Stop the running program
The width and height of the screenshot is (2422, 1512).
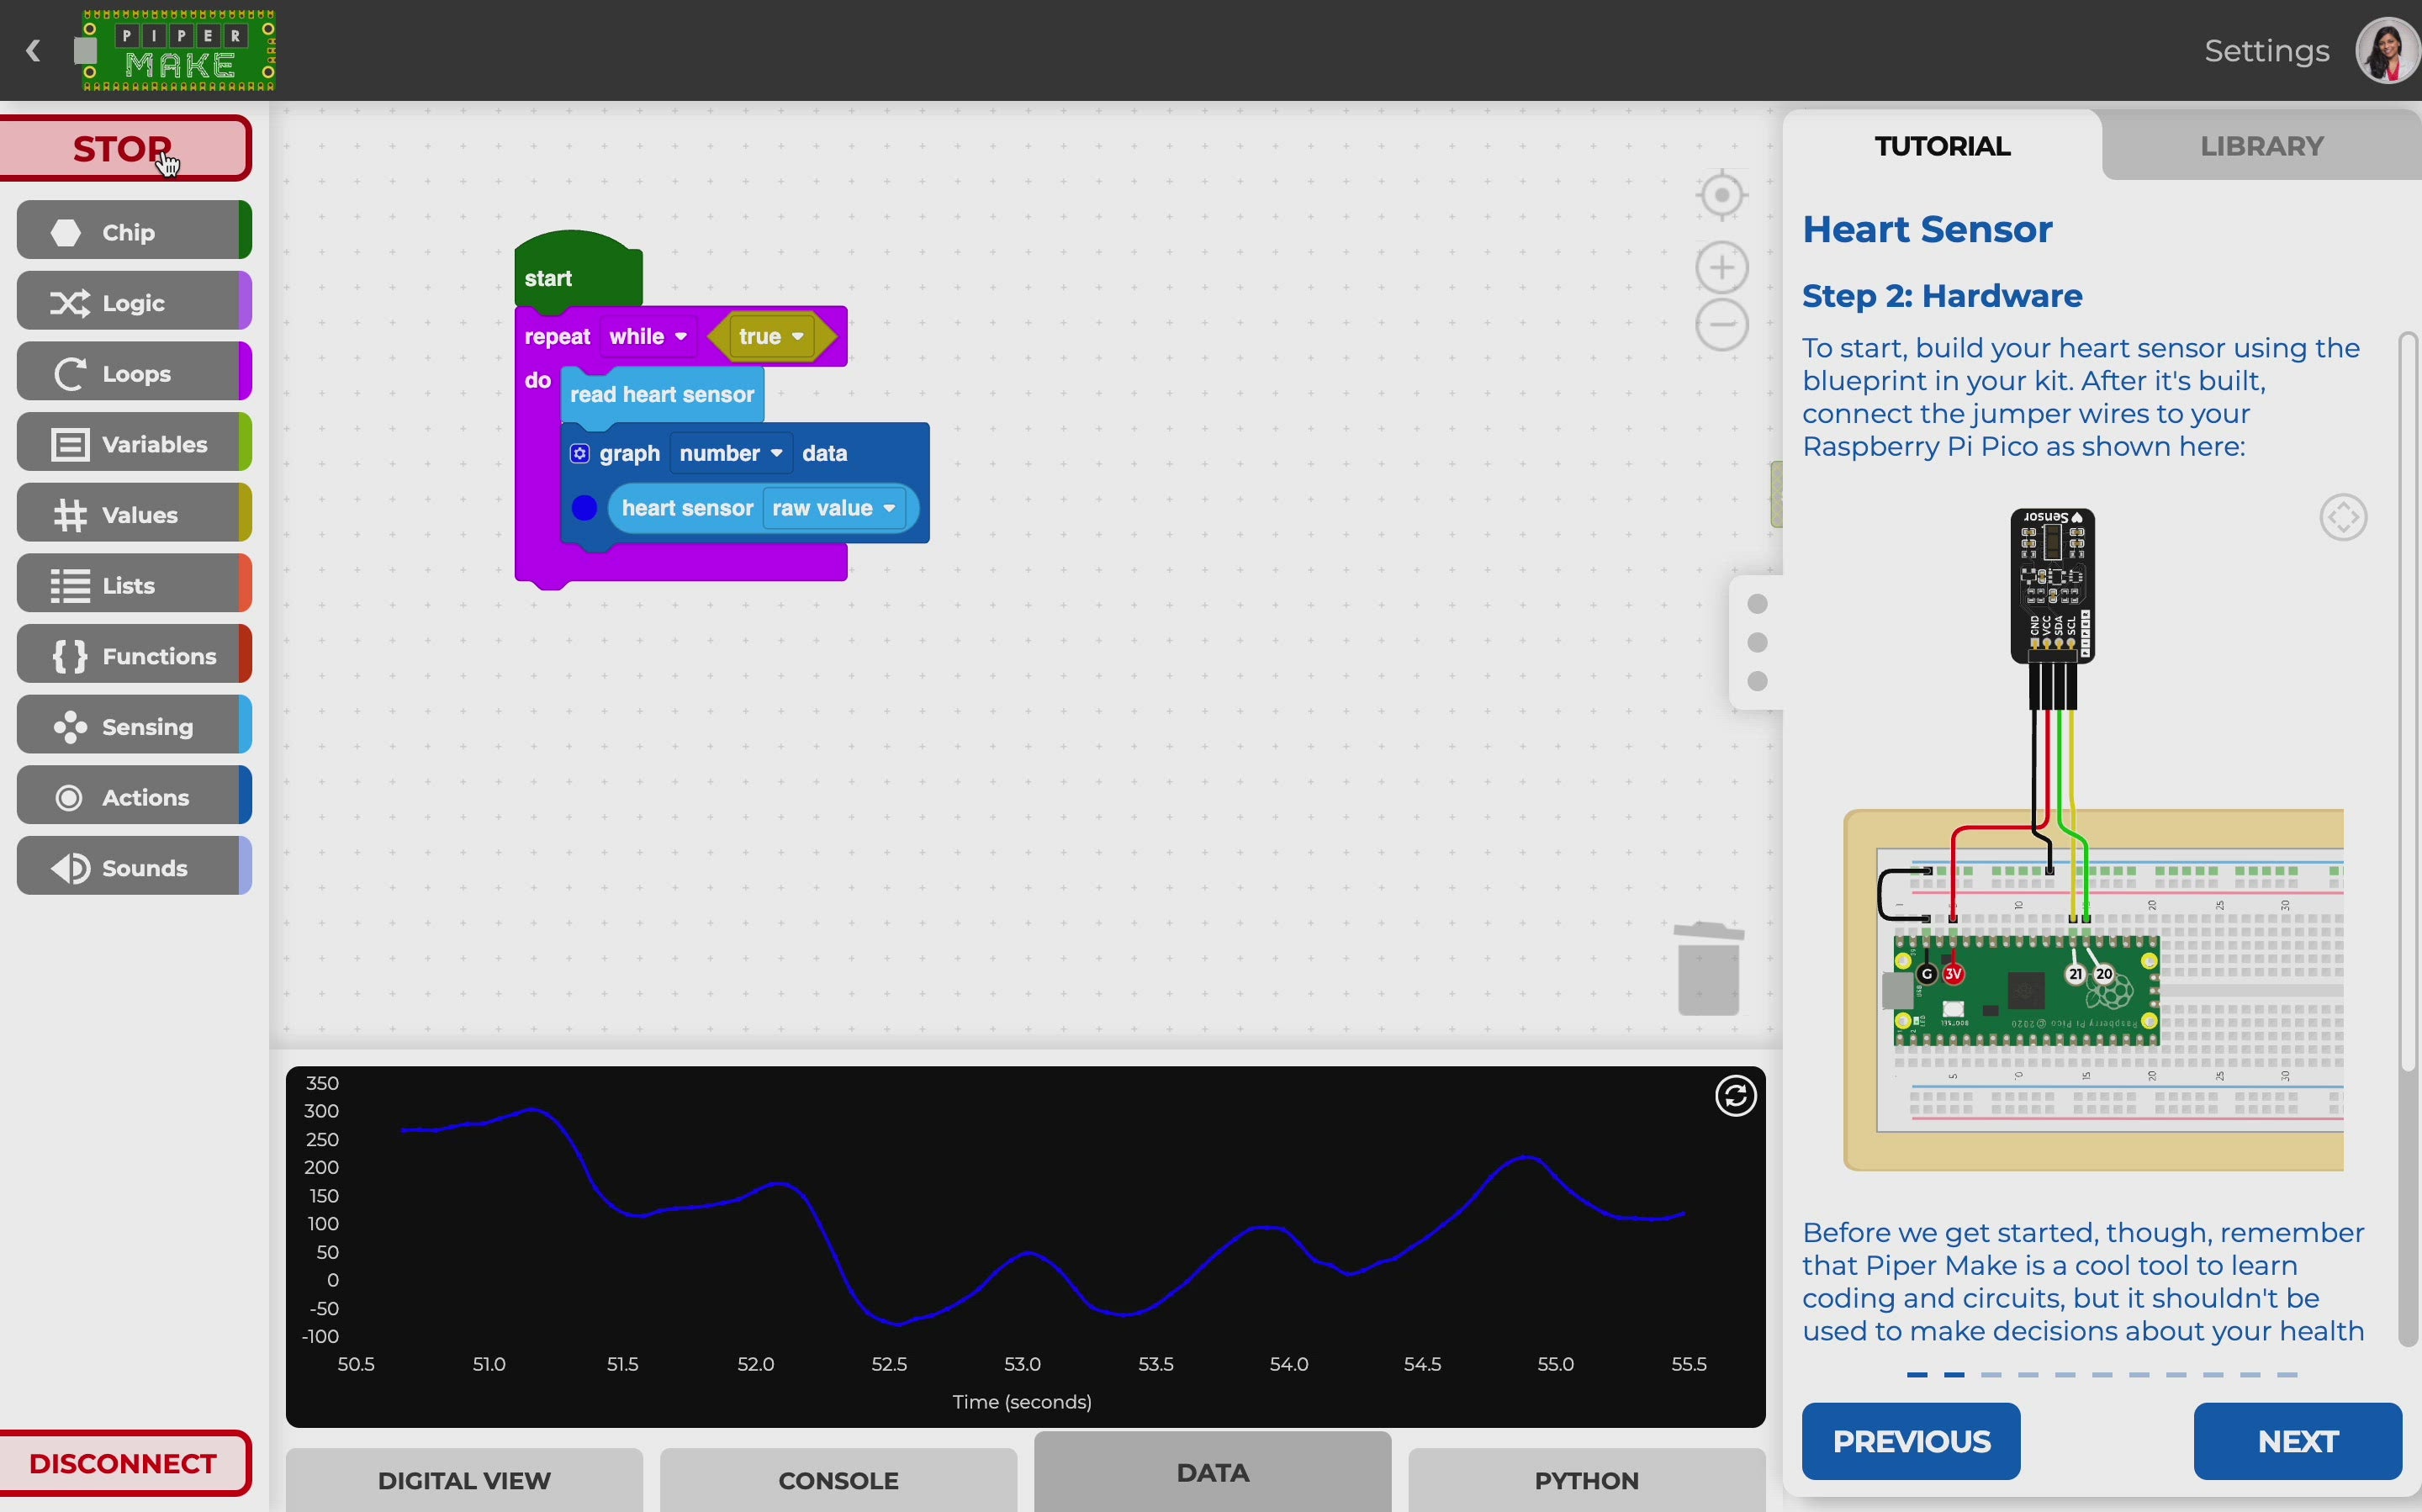pos(124,149)
